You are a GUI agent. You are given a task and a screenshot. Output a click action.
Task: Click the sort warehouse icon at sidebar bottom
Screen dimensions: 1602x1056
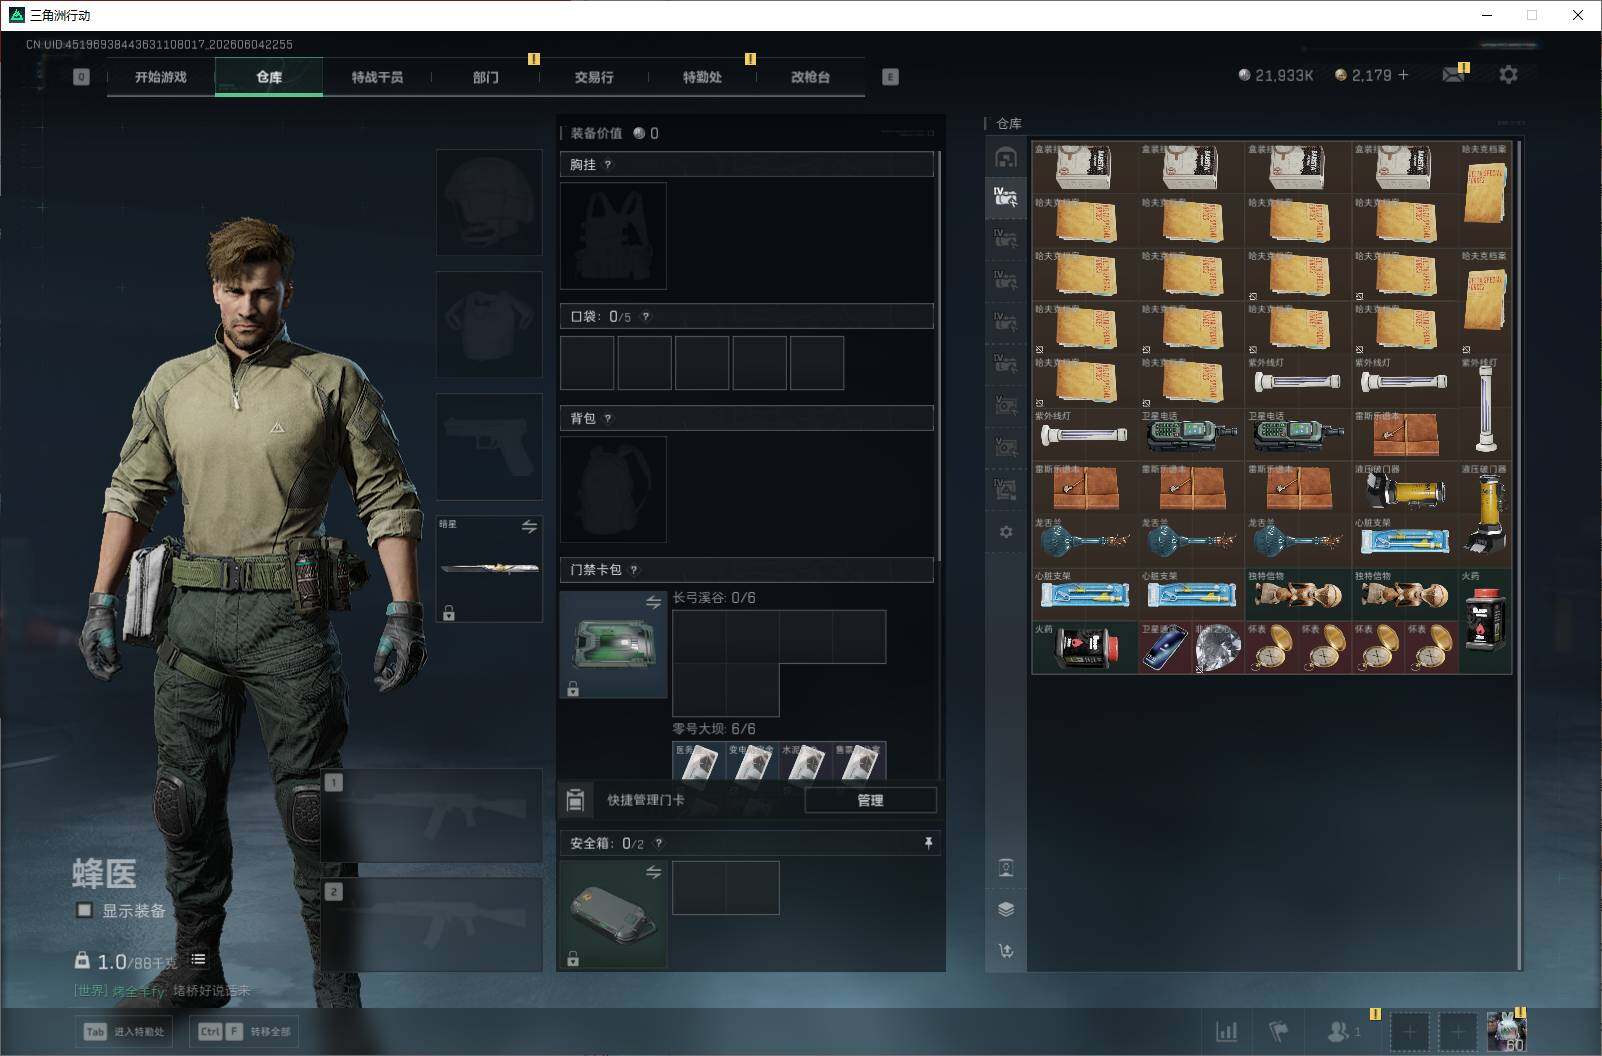(x=1006, y=951)
